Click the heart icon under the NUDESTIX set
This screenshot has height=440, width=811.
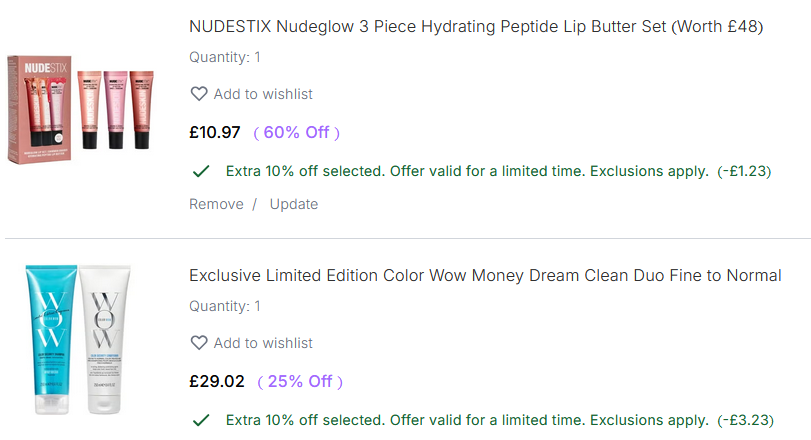199,94
